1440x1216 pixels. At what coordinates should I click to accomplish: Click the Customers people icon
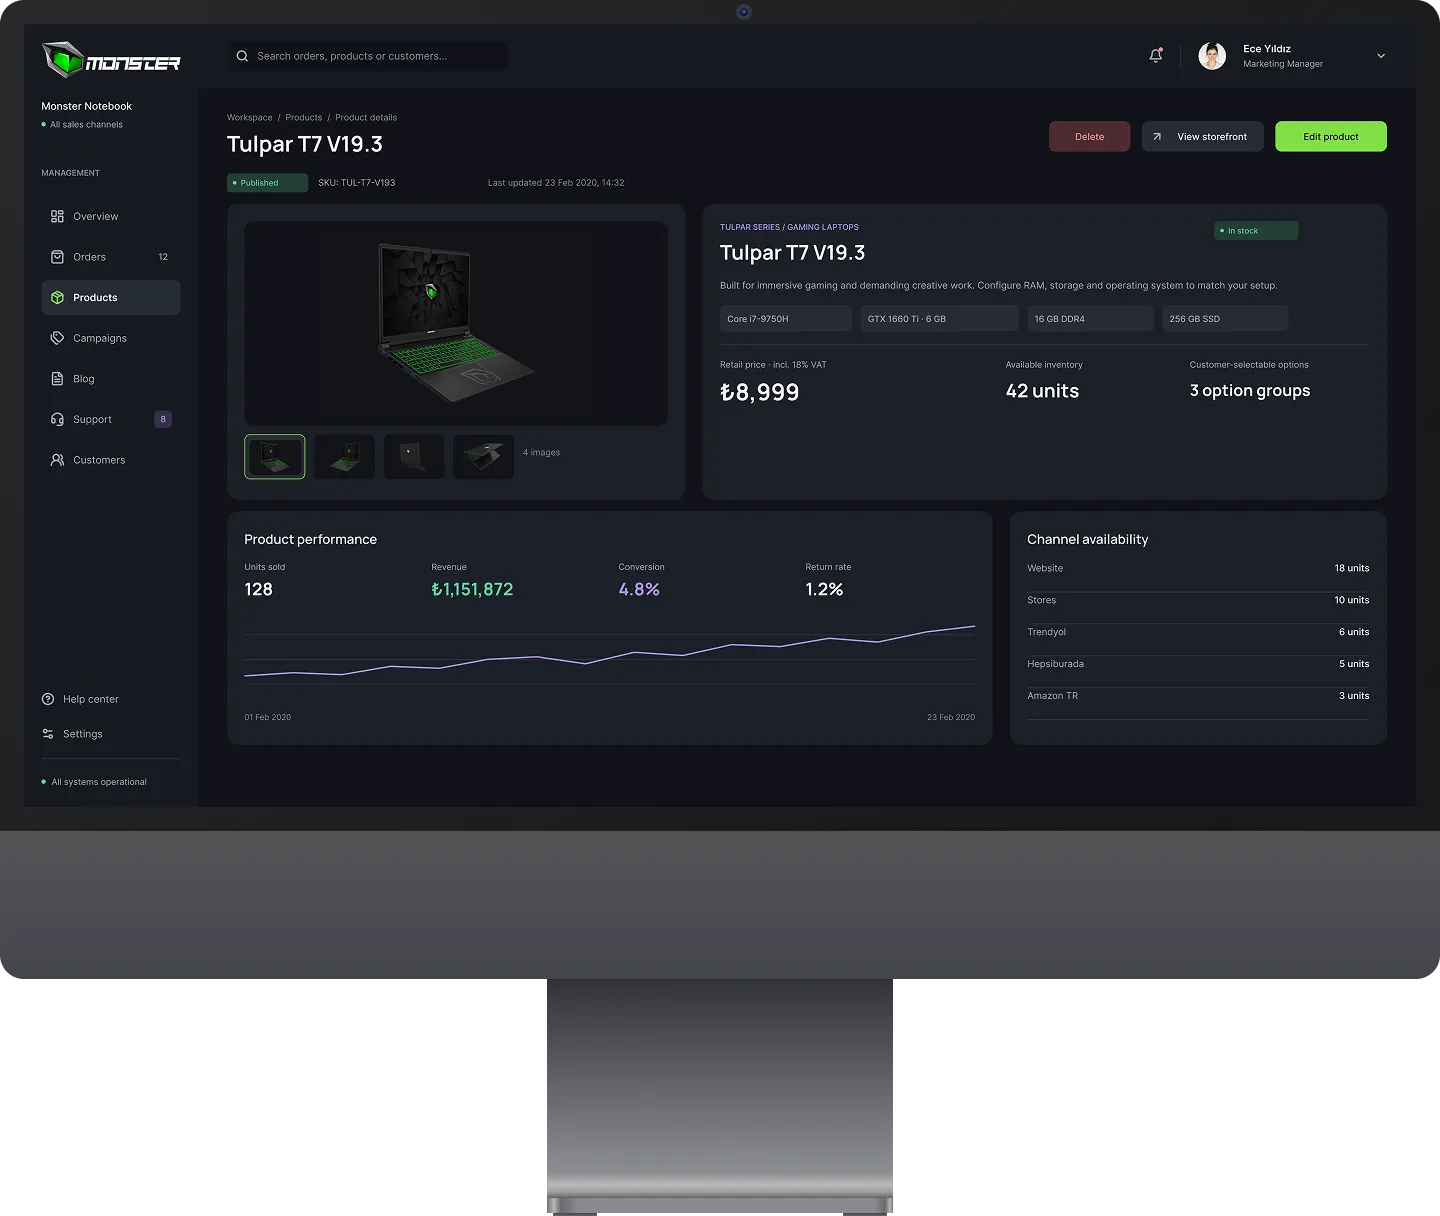pos(57,460)
